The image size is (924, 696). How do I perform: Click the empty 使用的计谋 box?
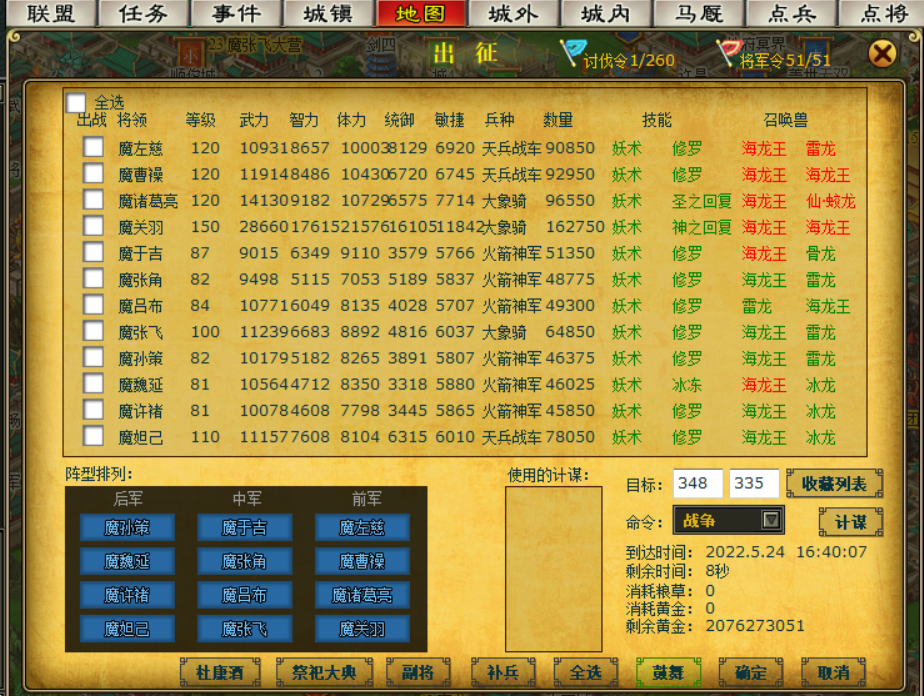click(553, 569)
